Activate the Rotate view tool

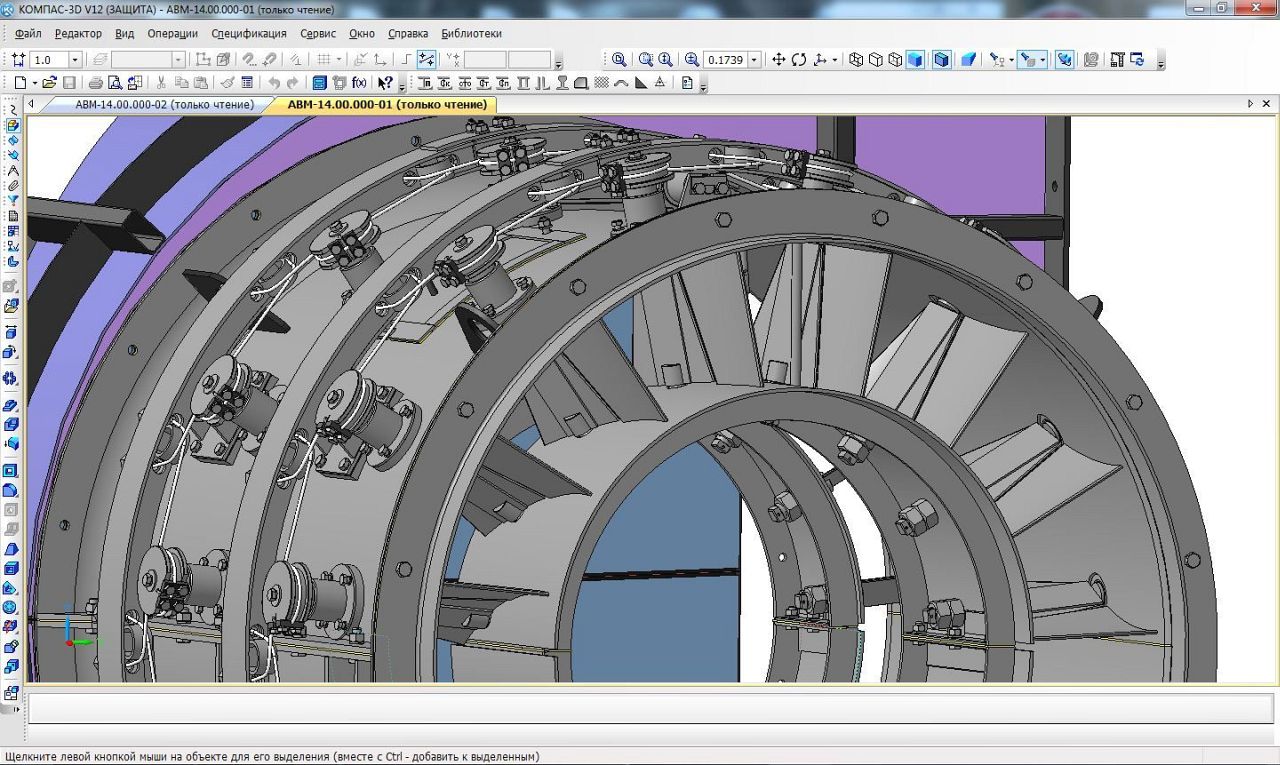799,60
